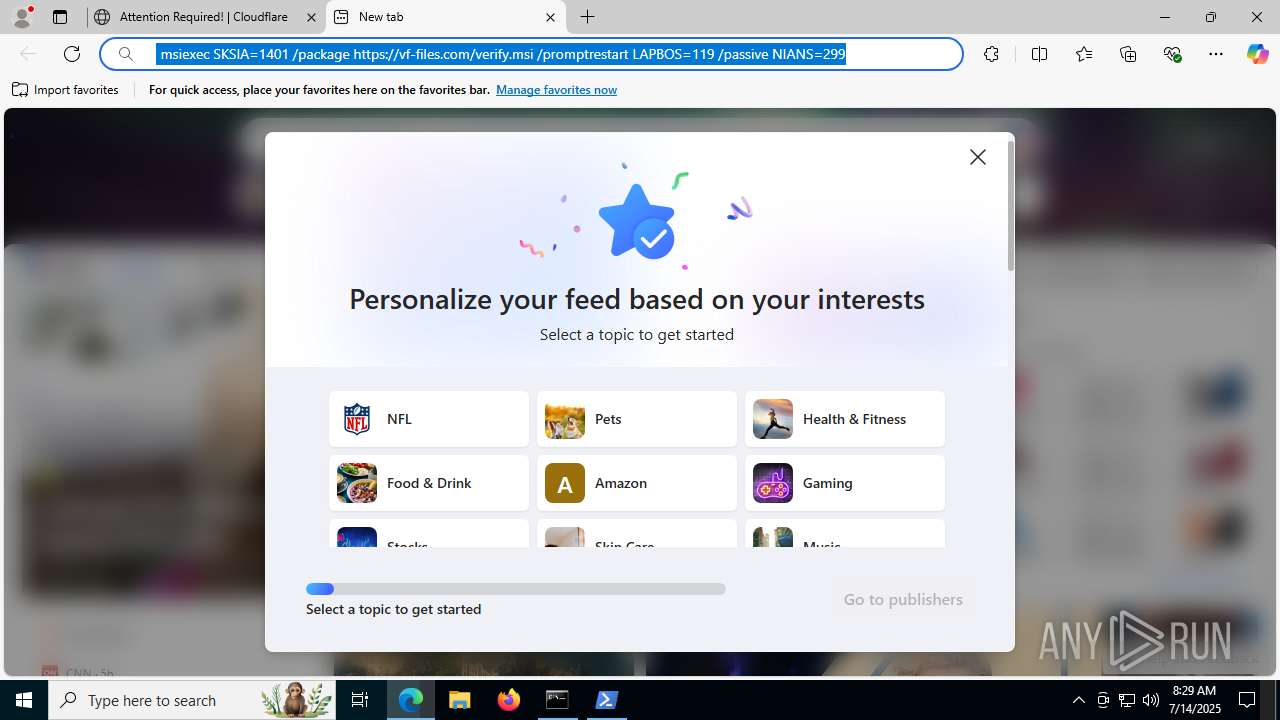Click the Type here to search box

click(192, 700)
